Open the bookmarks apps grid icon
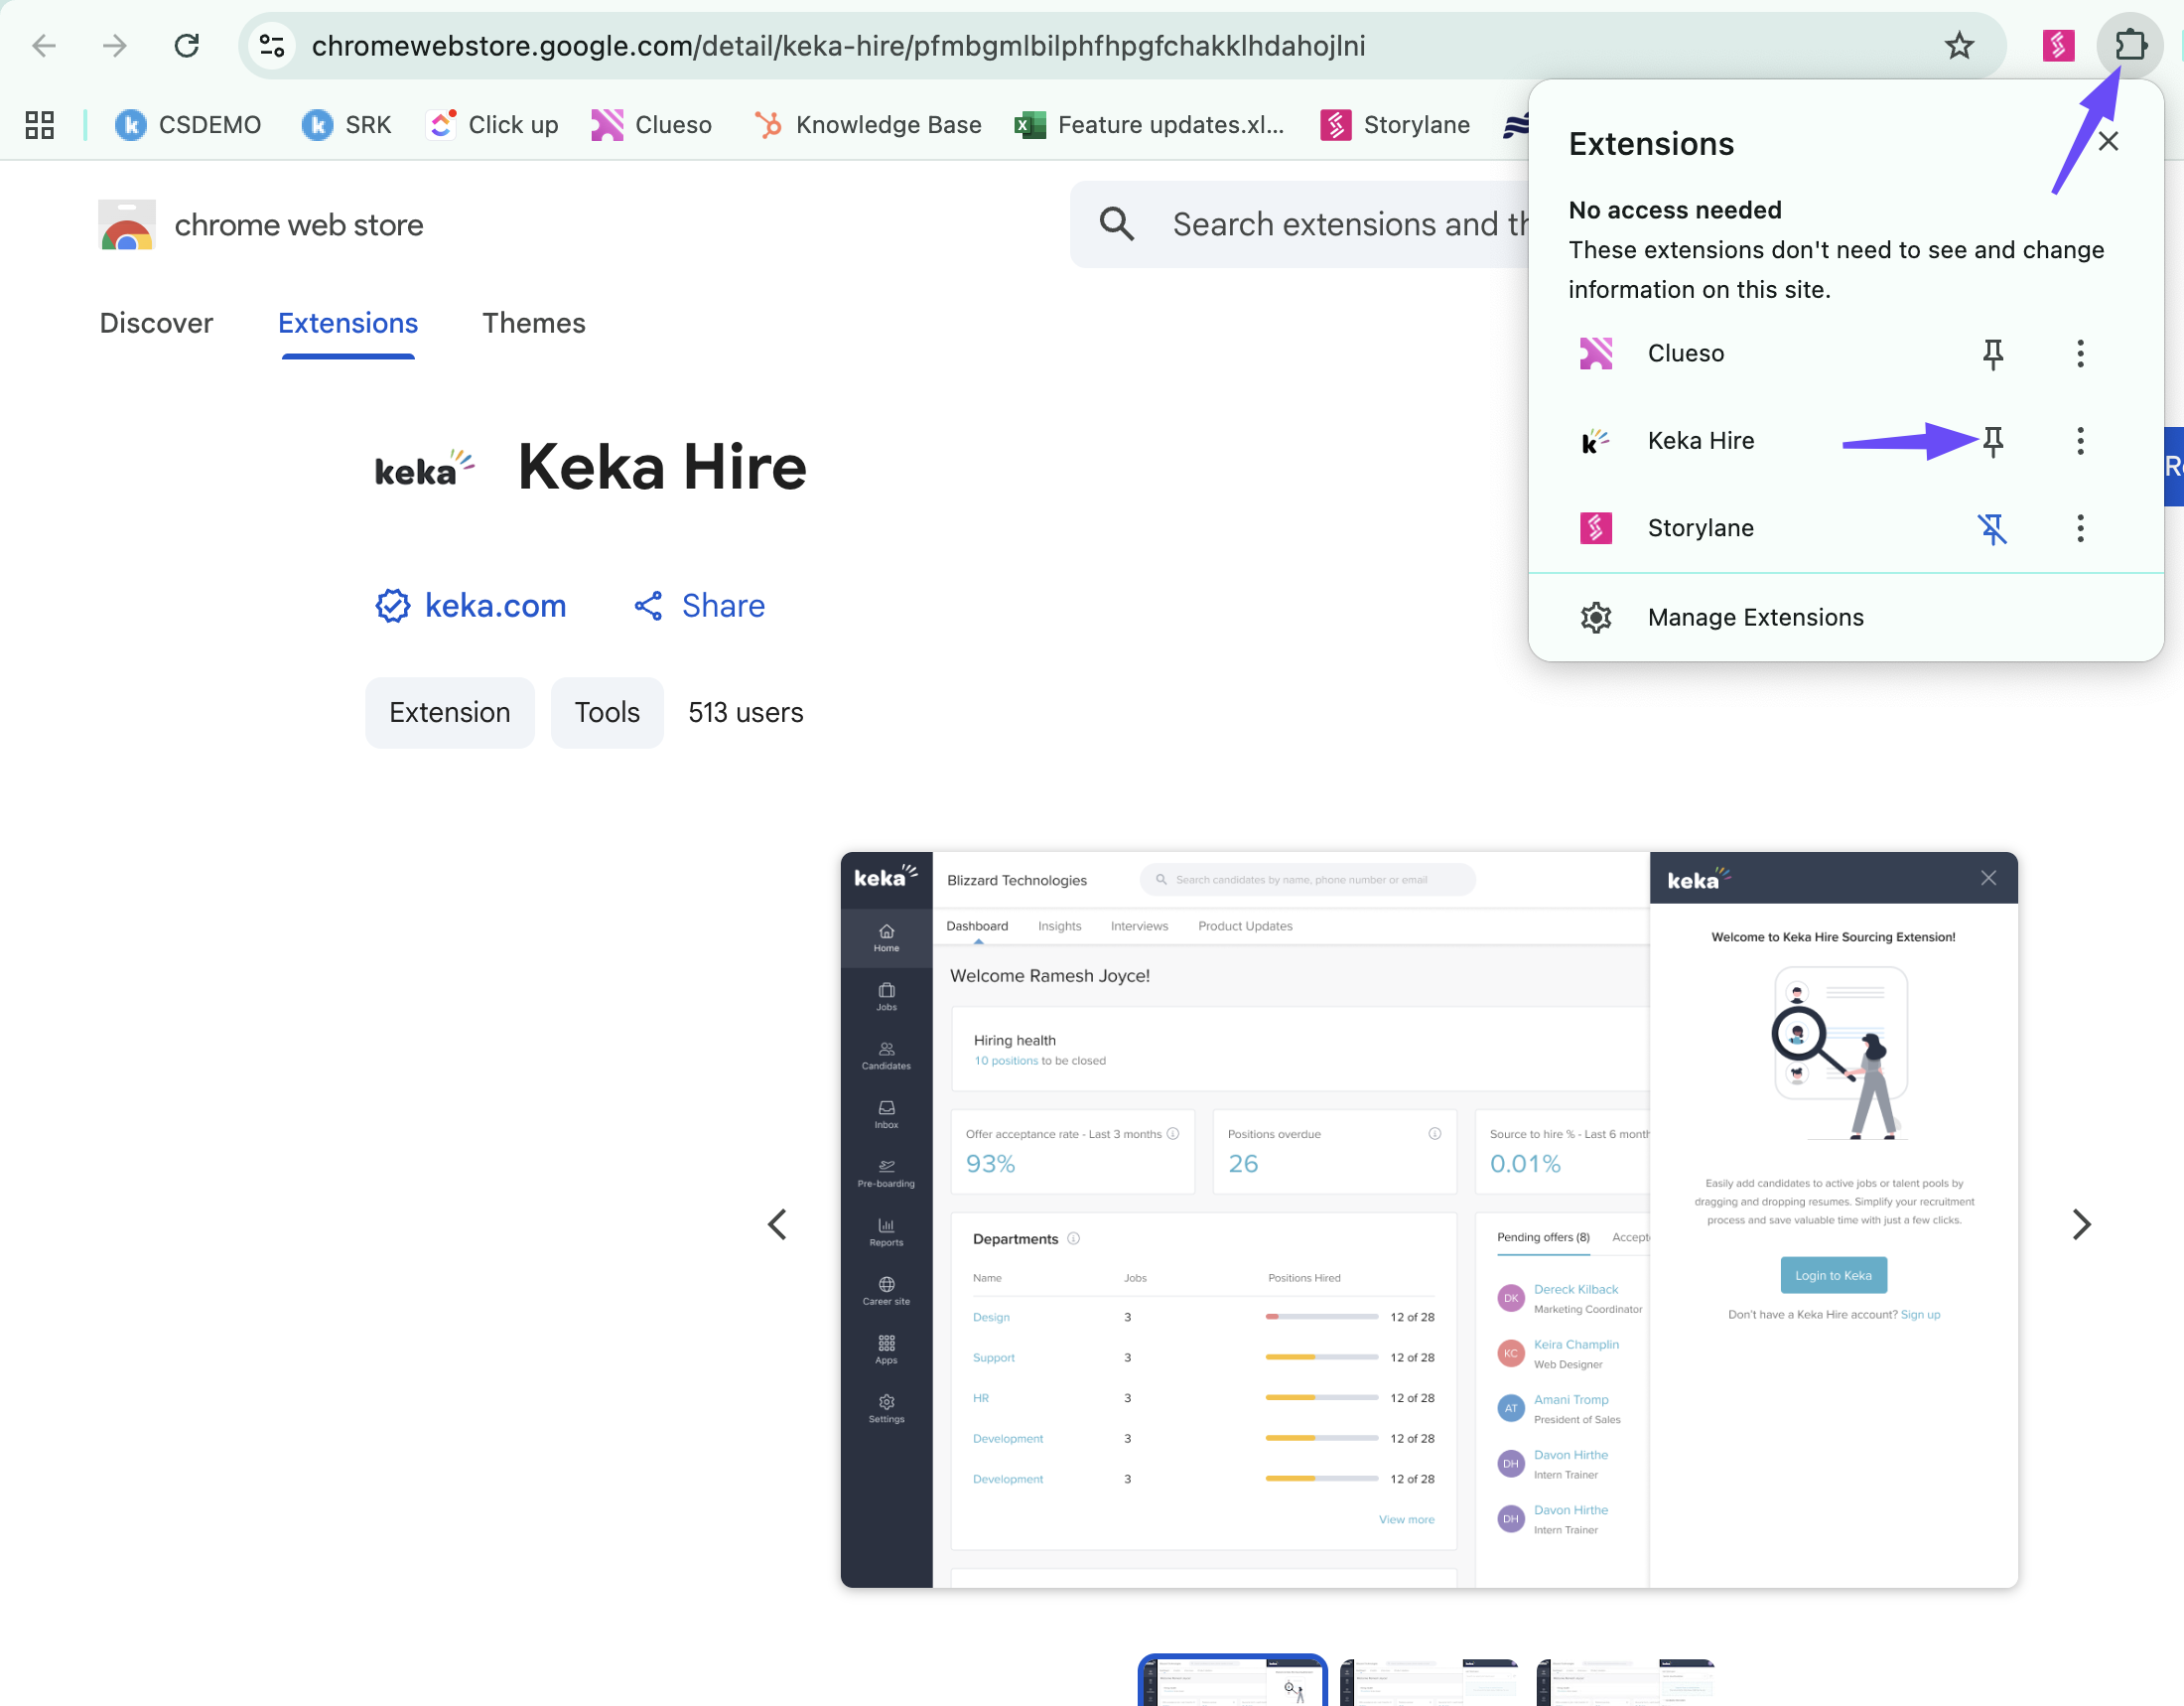2184x1706 pixels. pos(39,124)
